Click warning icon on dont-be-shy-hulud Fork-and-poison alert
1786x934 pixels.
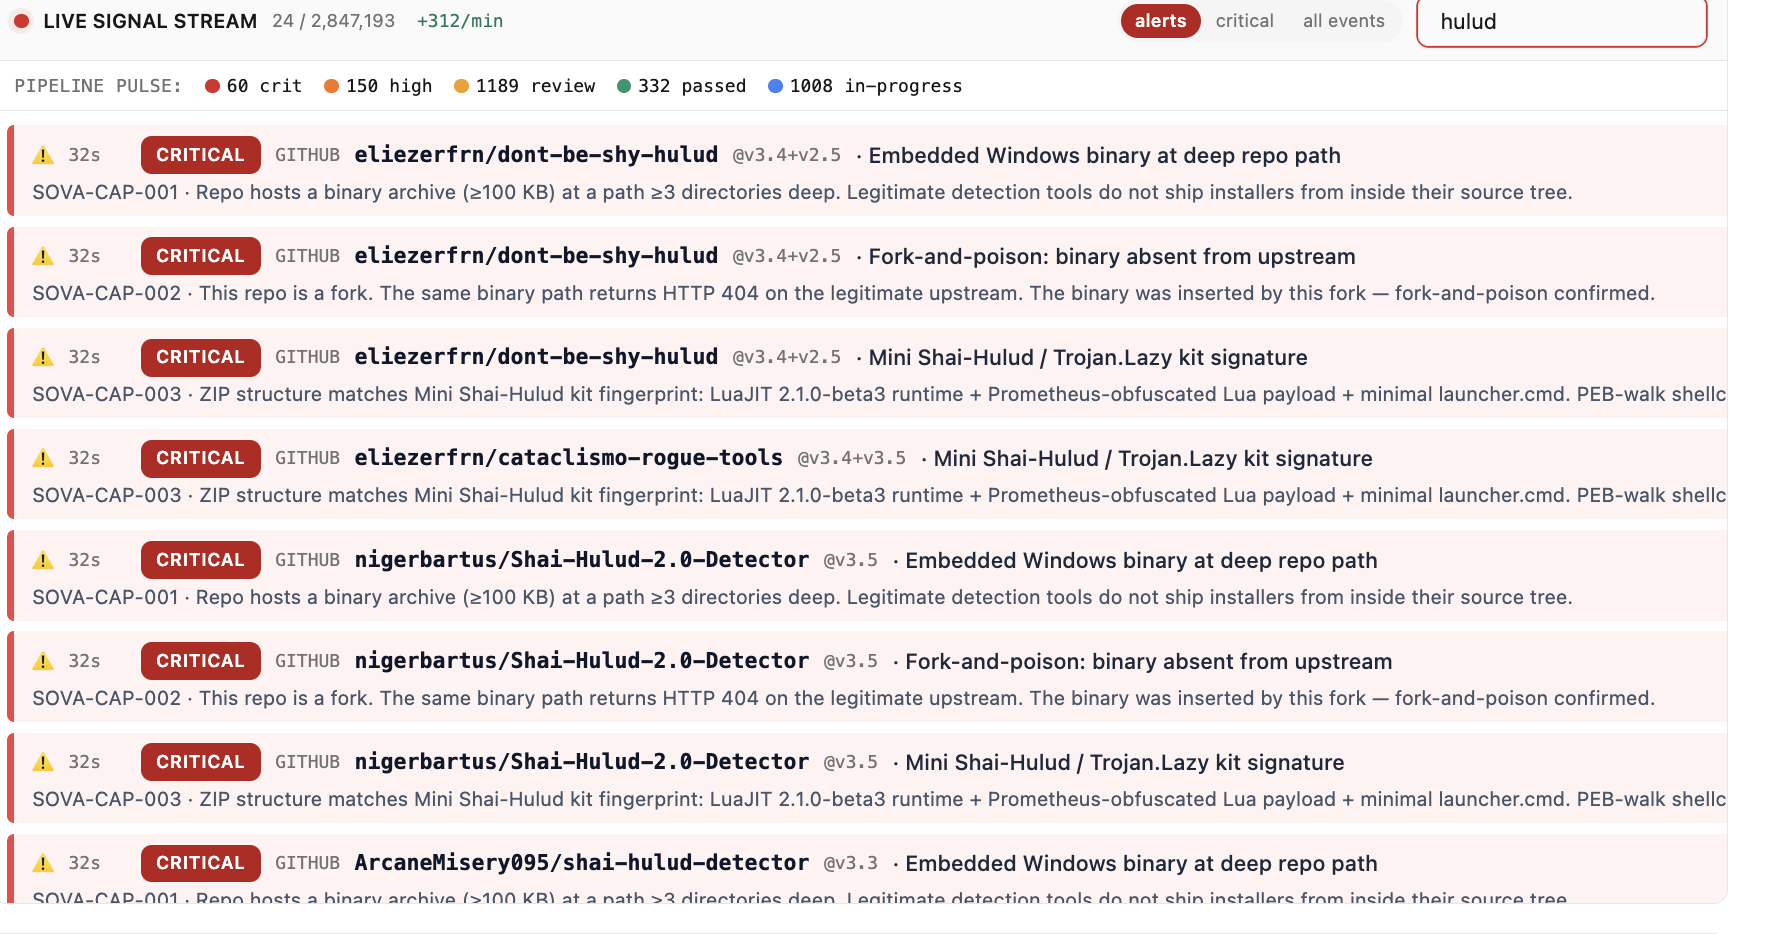[43, 256]
